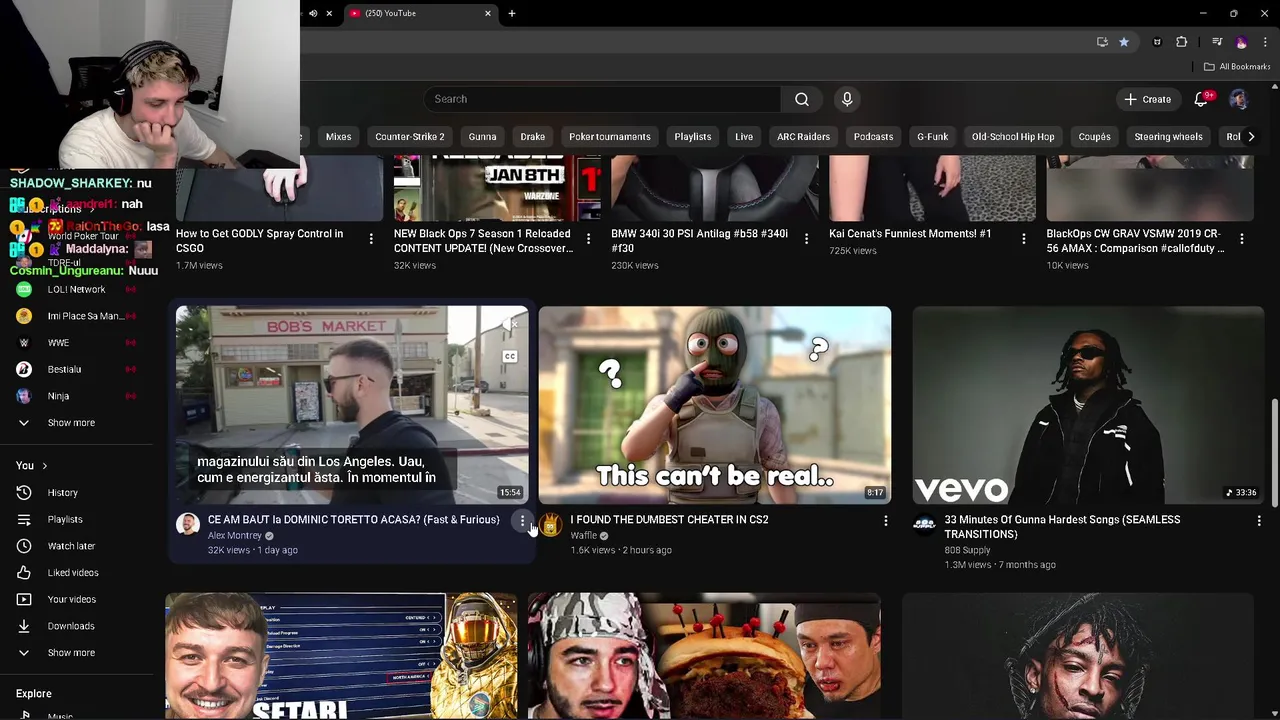
Task: Select the ARC Raiders chip
Action: pyautogui.click(x=803, y=137)
